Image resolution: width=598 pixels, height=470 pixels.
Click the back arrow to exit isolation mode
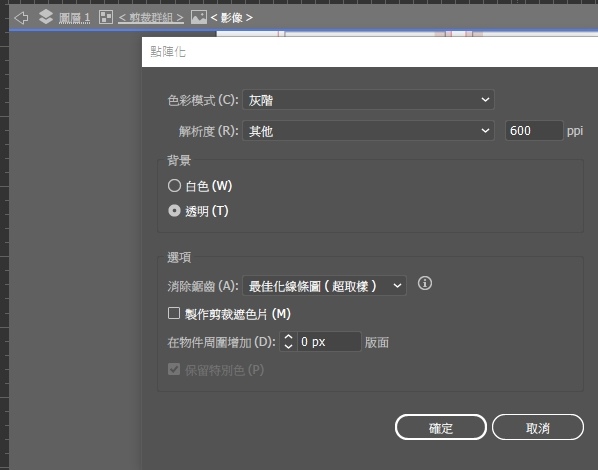pyautogui.click(x=21, y=18)
